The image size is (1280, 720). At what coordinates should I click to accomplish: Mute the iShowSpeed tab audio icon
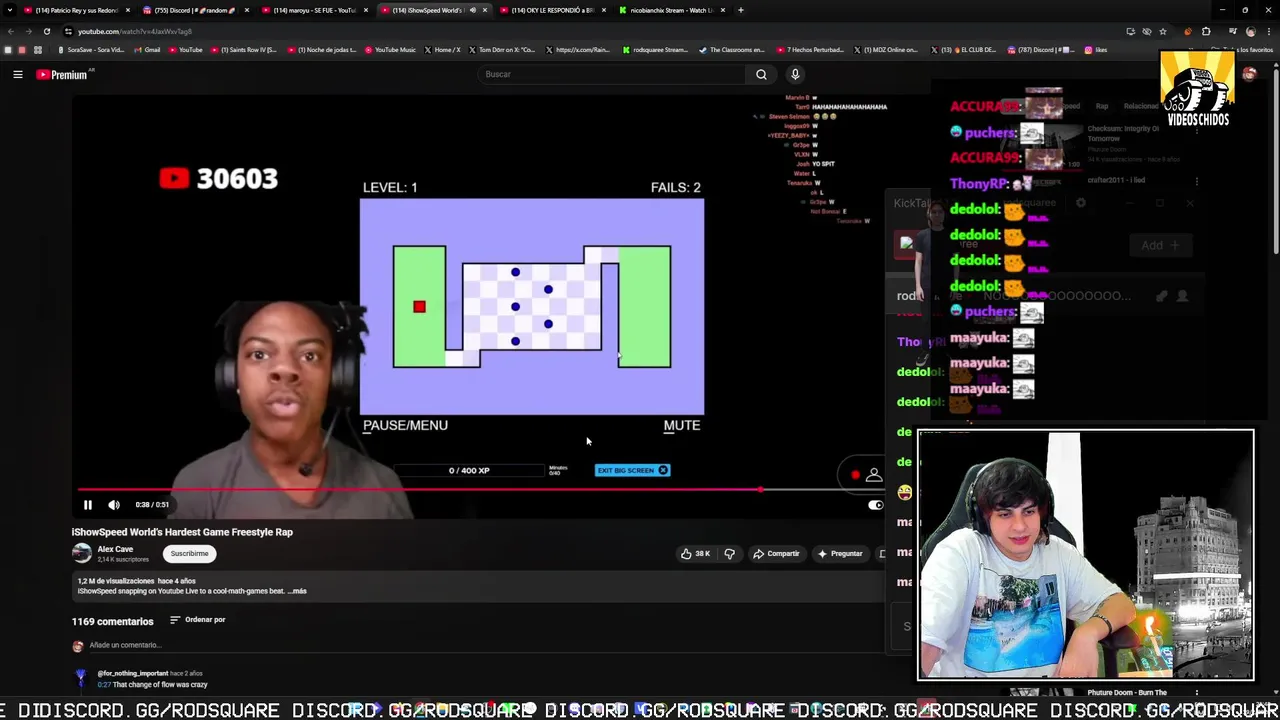tap(472, 10)
